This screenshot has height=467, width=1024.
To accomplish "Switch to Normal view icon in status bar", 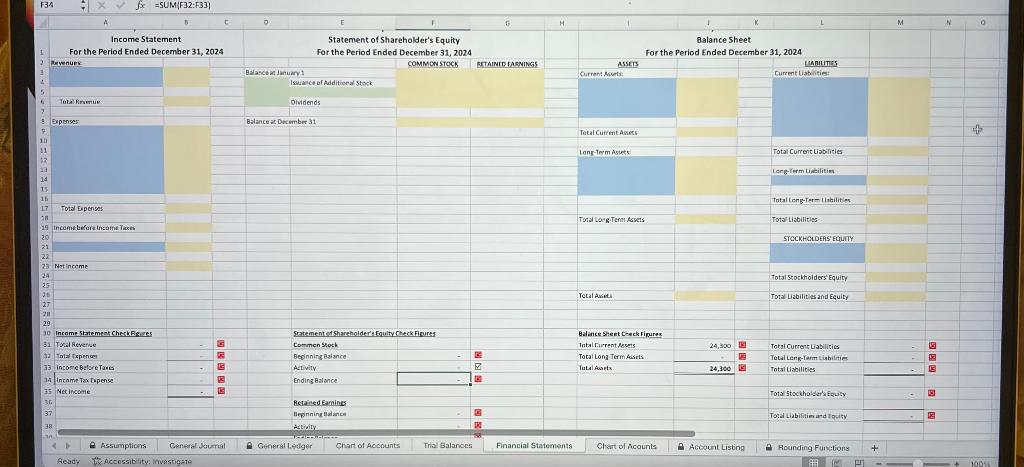I will click(814, 462).
